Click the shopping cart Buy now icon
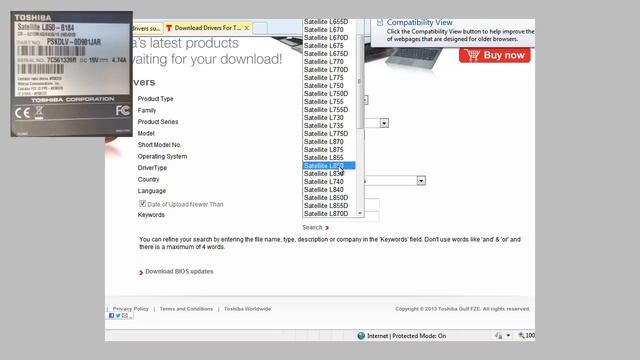This screenshot has height=360, width=640. click(472, 55)
